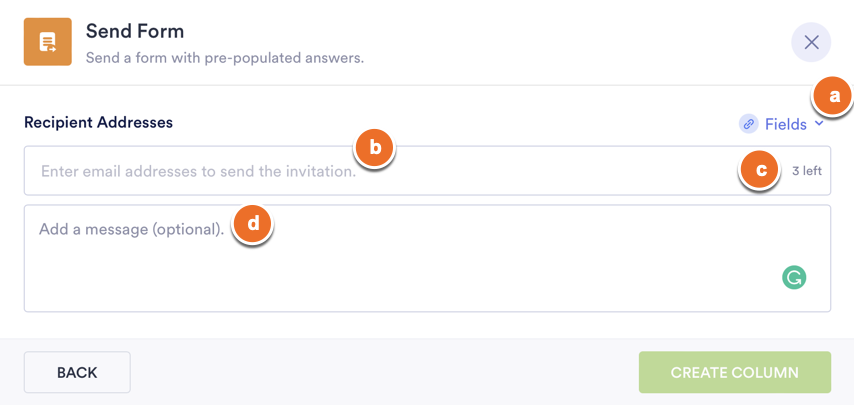
Task: Click the orange marker labeled a
Action: [832, 97]
